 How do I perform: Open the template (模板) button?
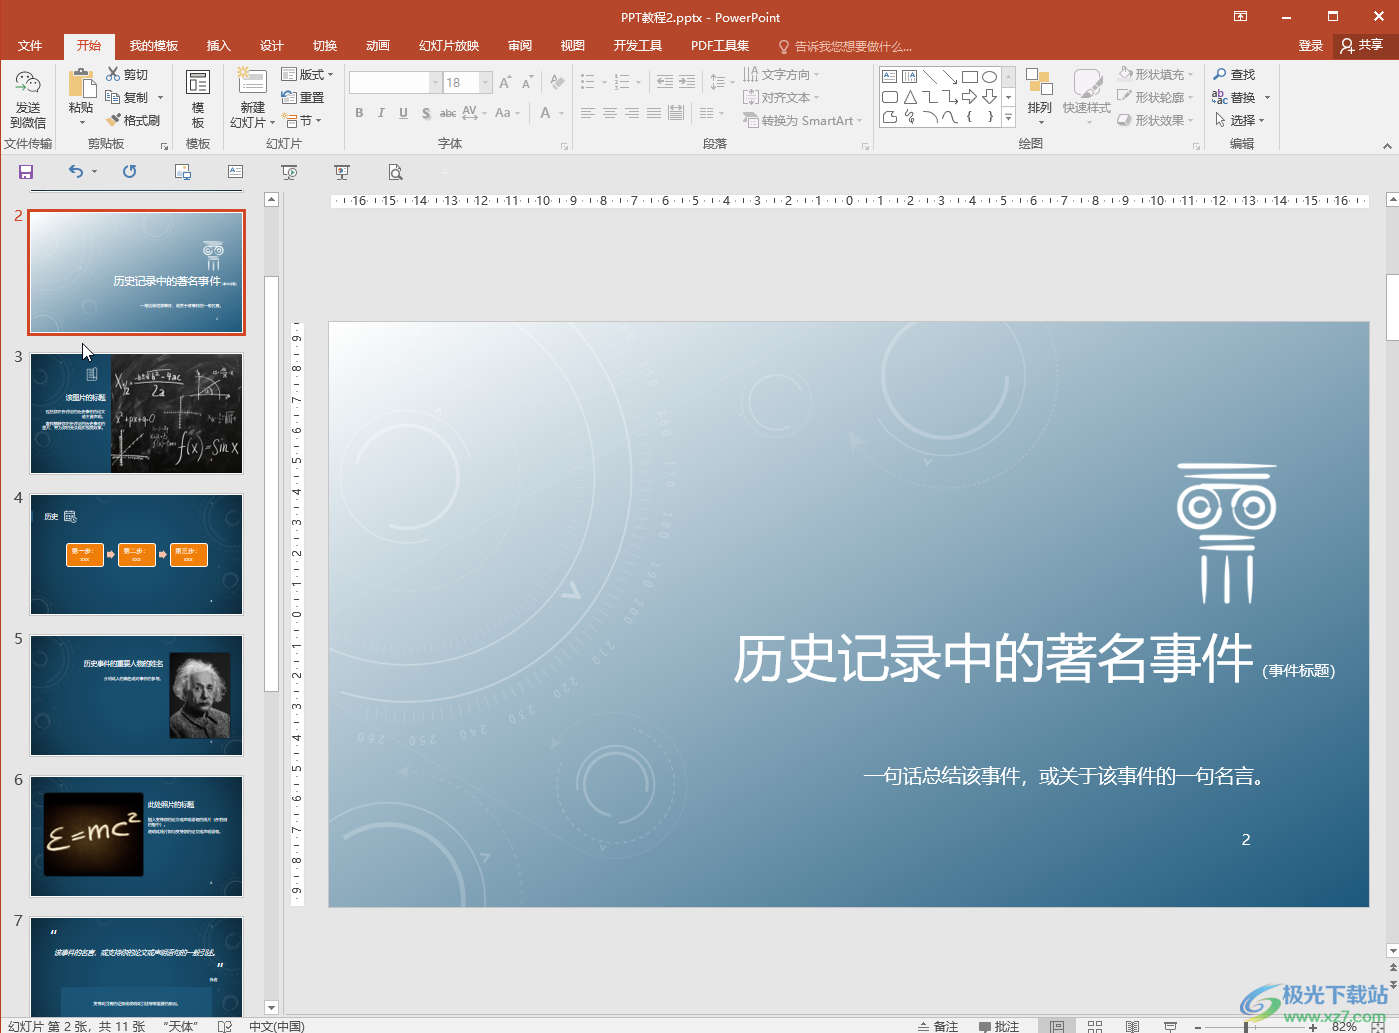pyautogui.click(x=198, y=99)
